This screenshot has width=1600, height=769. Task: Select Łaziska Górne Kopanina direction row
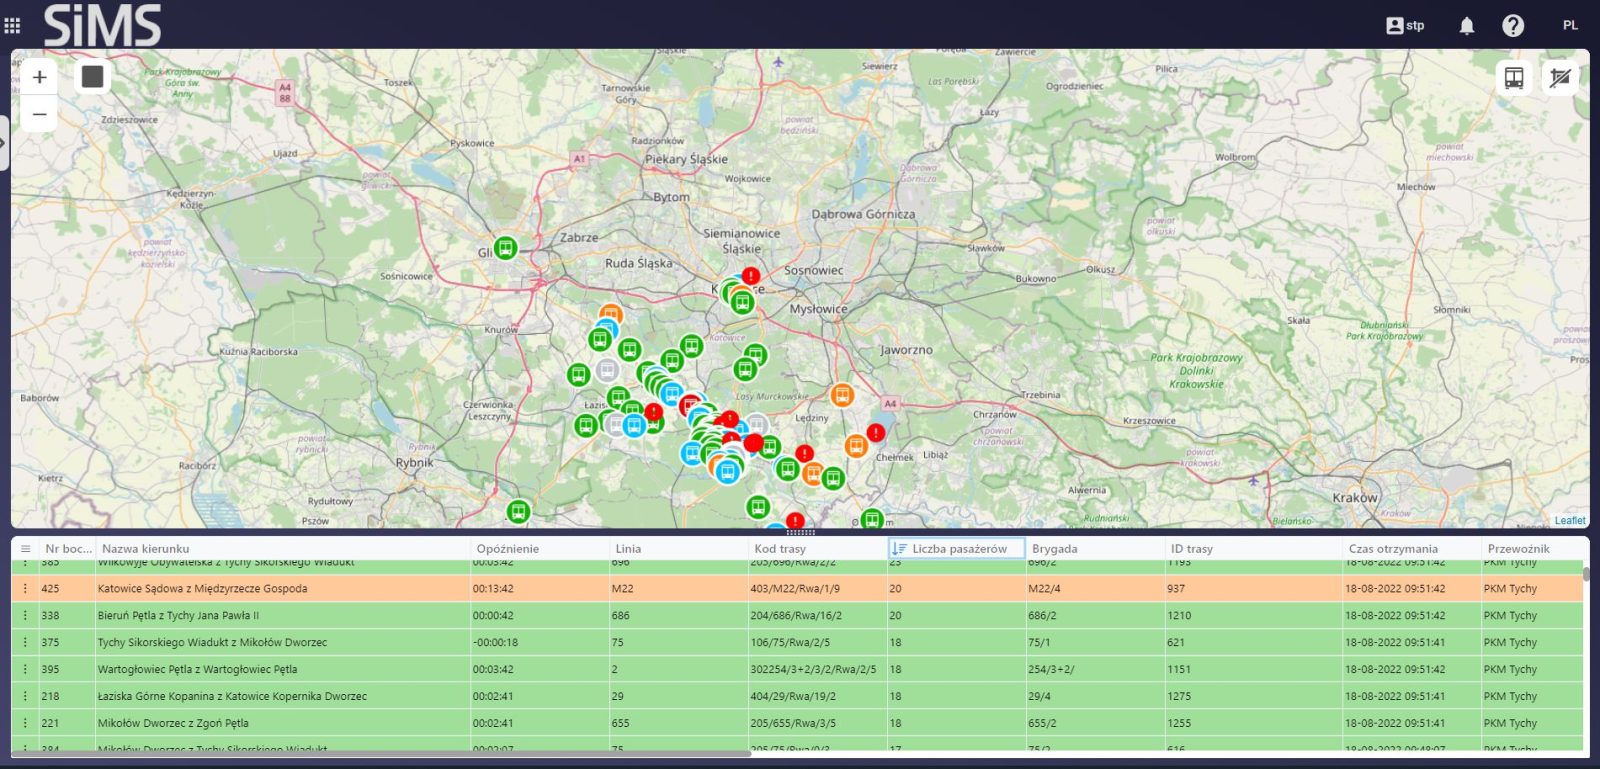(797, 696)
